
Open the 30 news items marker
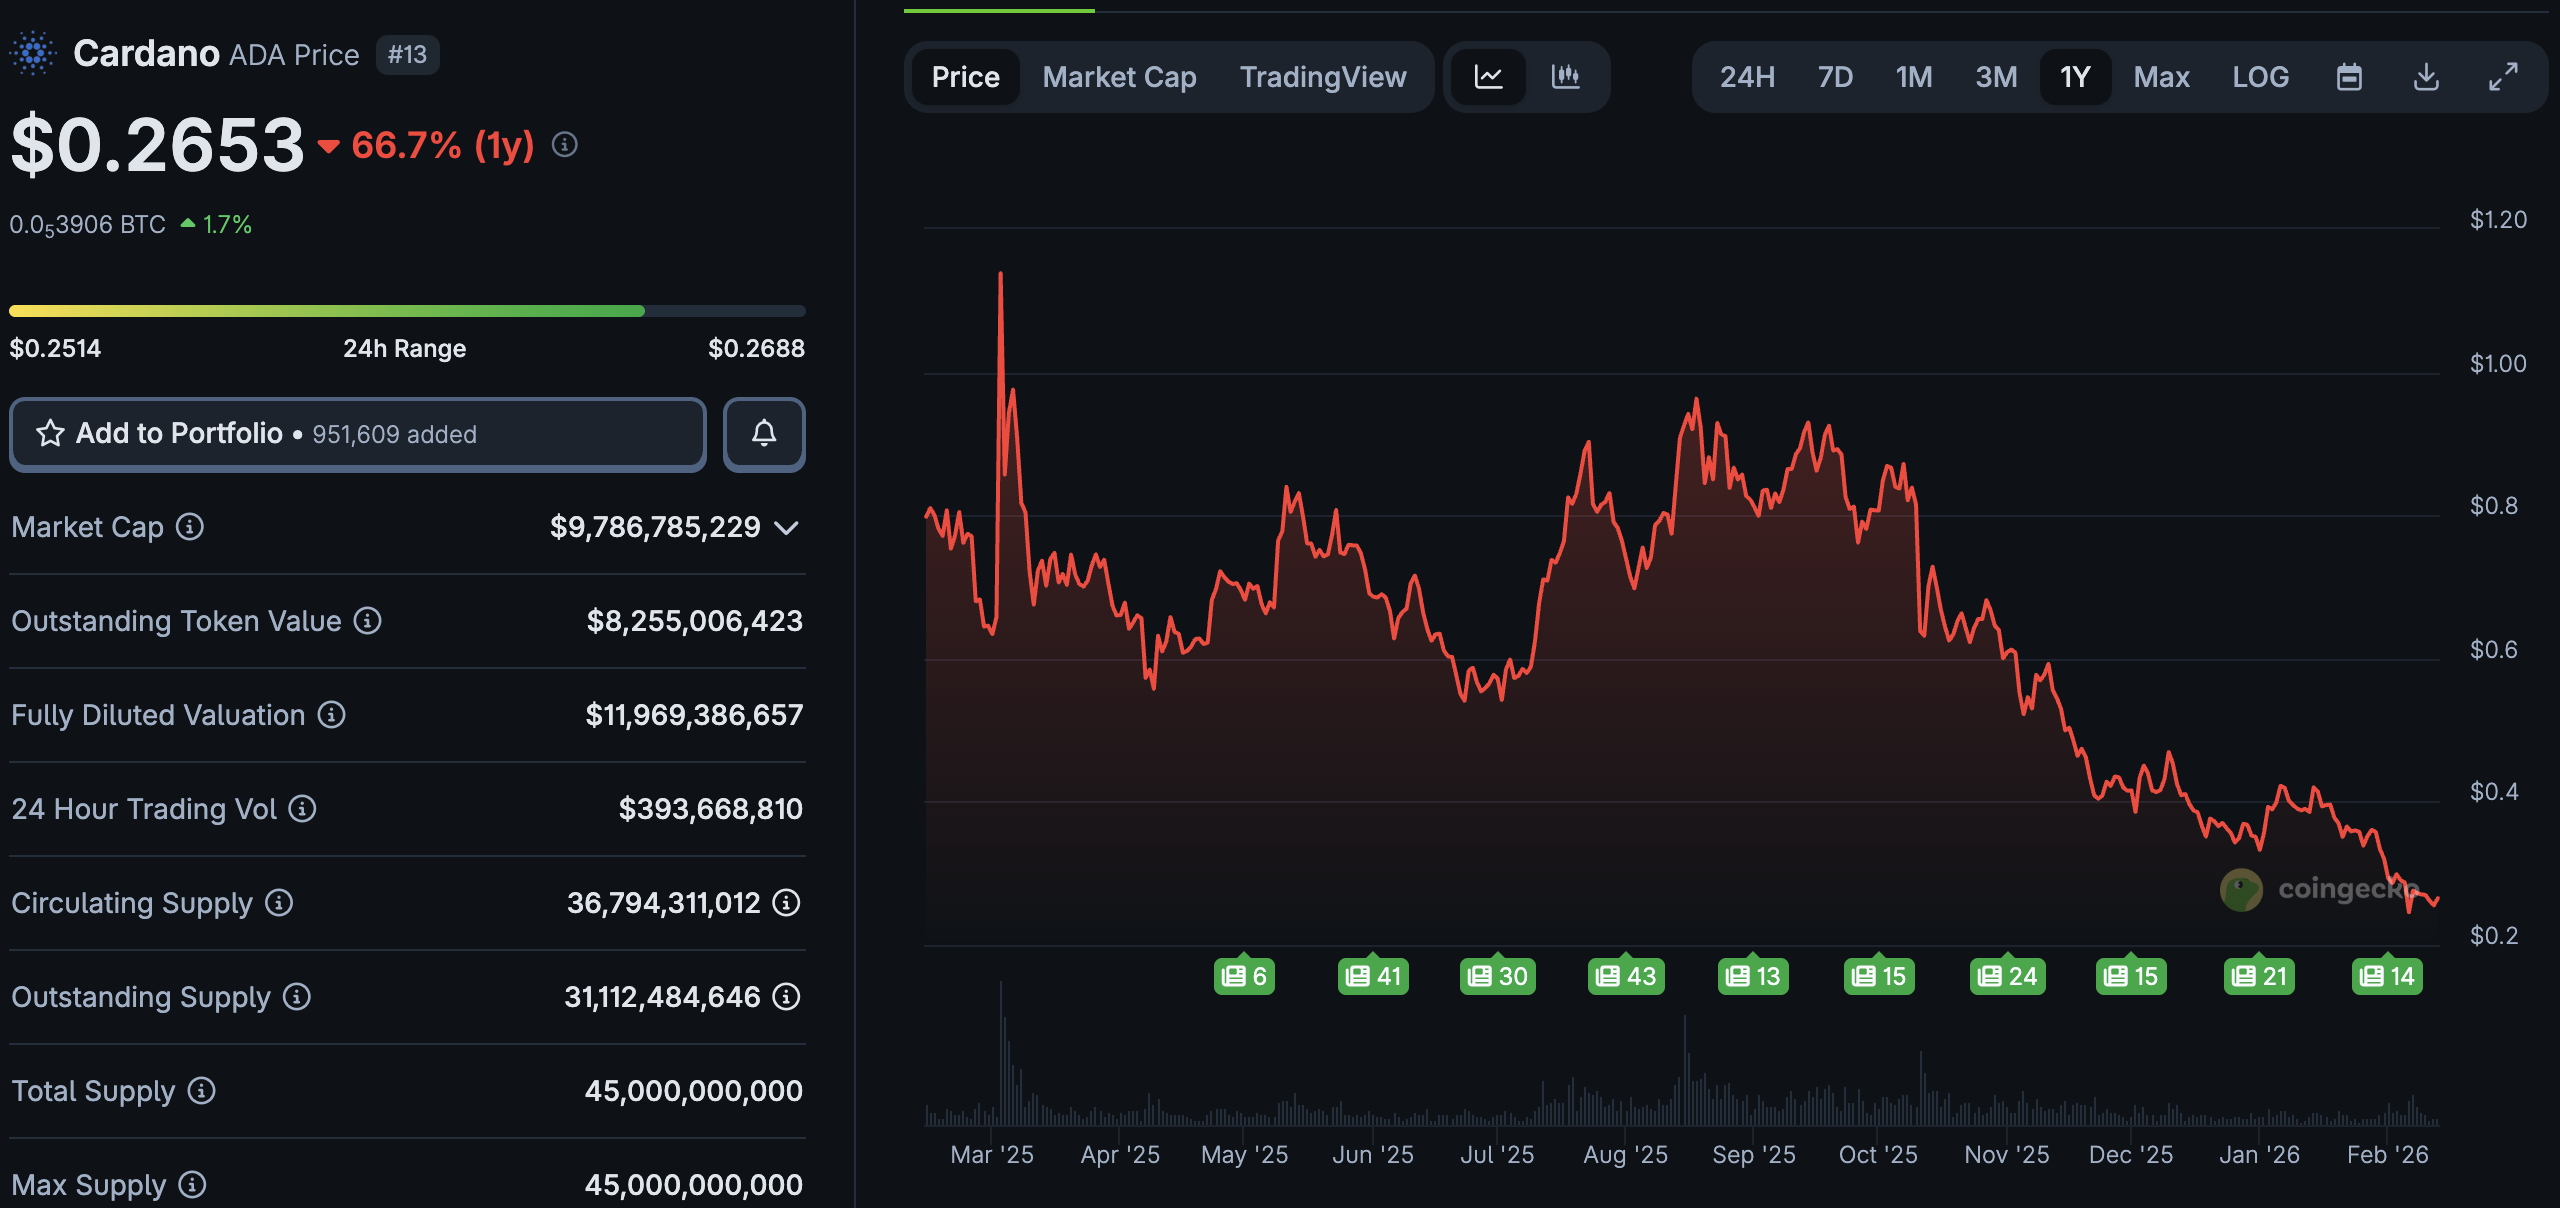coord(1497,976)
